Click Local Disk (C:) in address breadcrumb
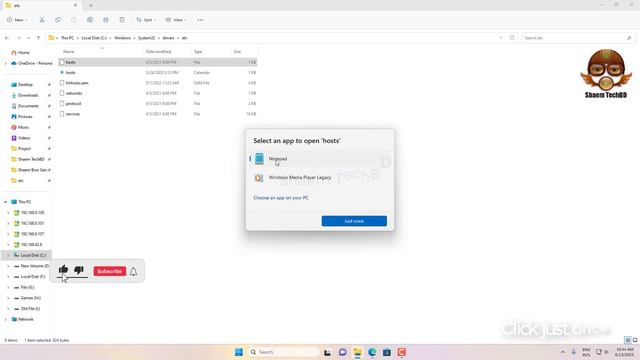The height and width of the screenshot is (360, 640). [94, 38]
